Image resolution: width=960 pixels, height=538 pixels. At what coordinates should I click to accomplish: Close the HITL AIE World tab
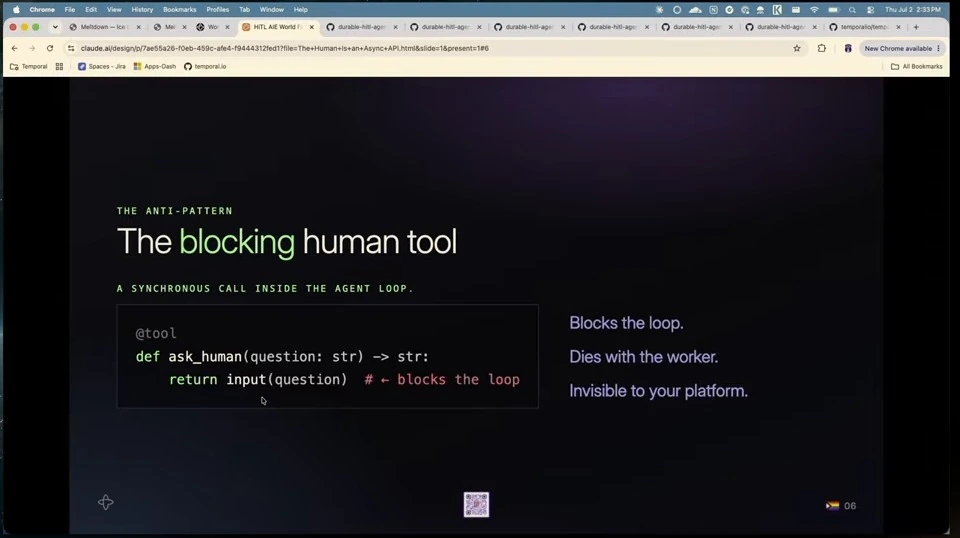[312, 27]
